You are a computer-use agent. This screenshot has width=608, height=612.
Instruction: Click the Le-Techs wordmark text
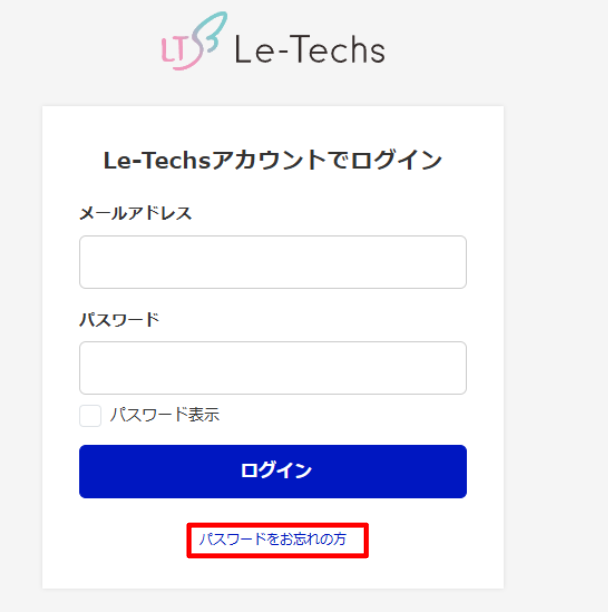tap(310, 49)
